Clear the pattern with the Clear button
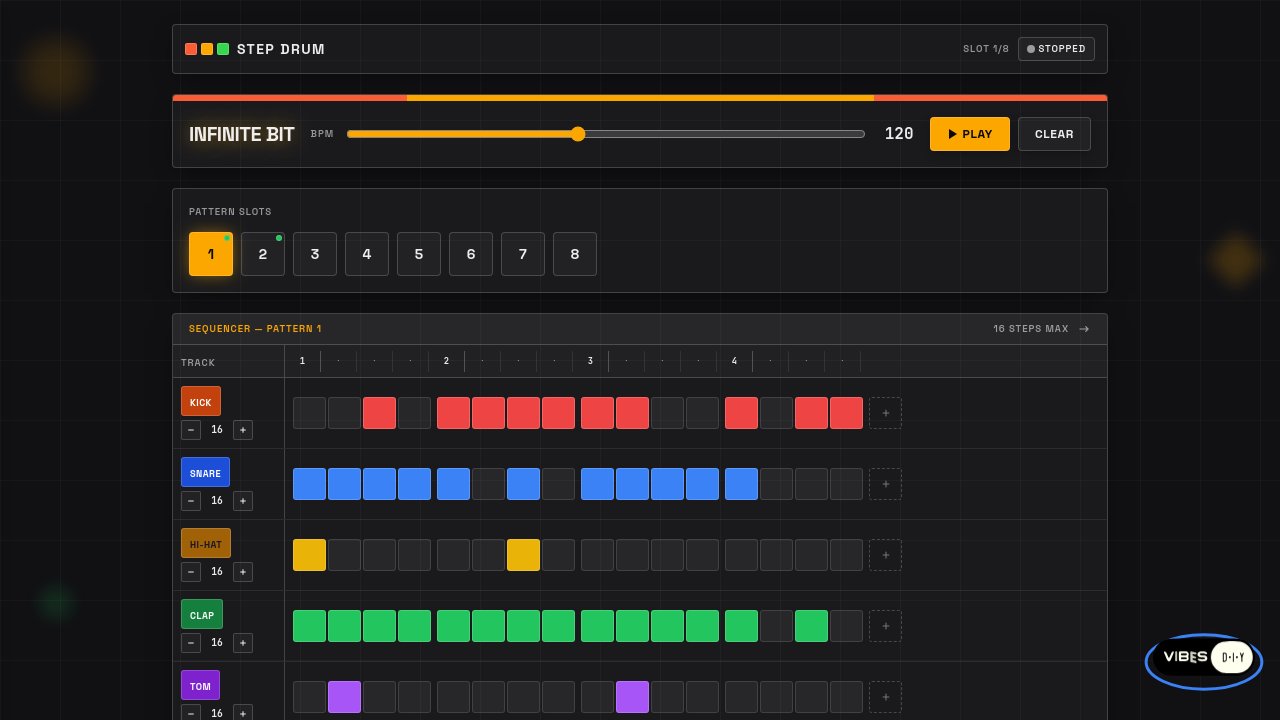 point(1054,134)
